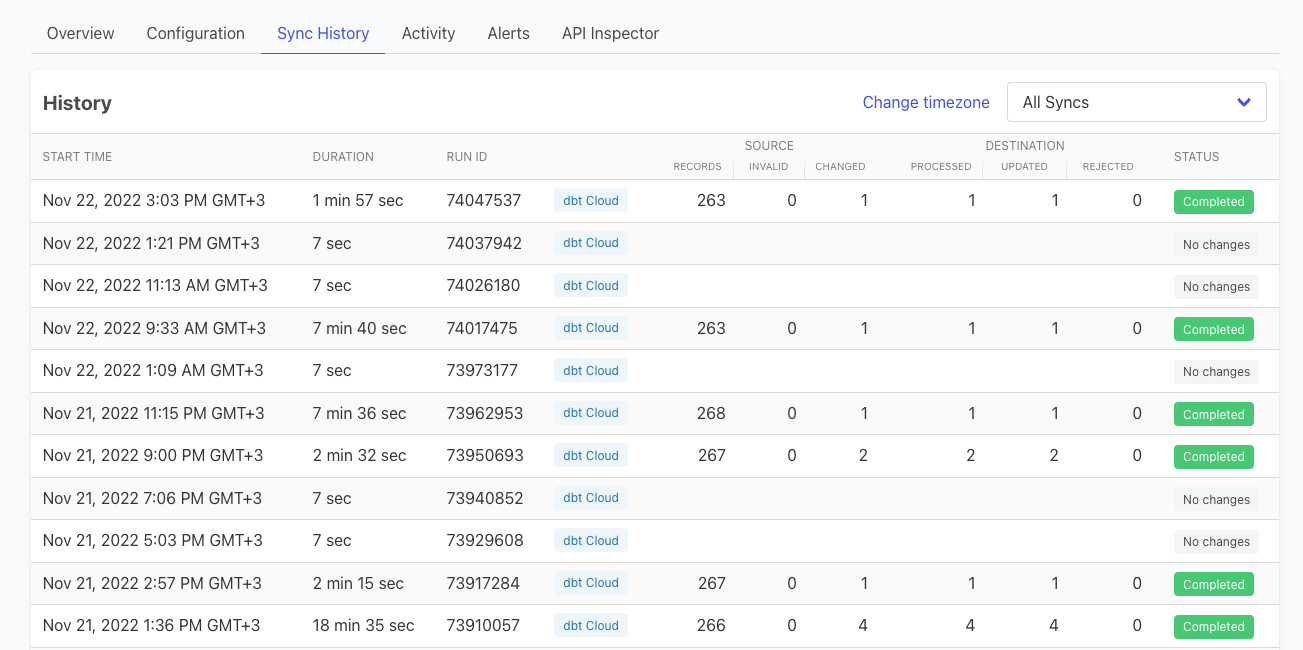The image size is (1303, 650).
Task: Click No changes status for run 73929608
Action: (x=1216, y=542)
